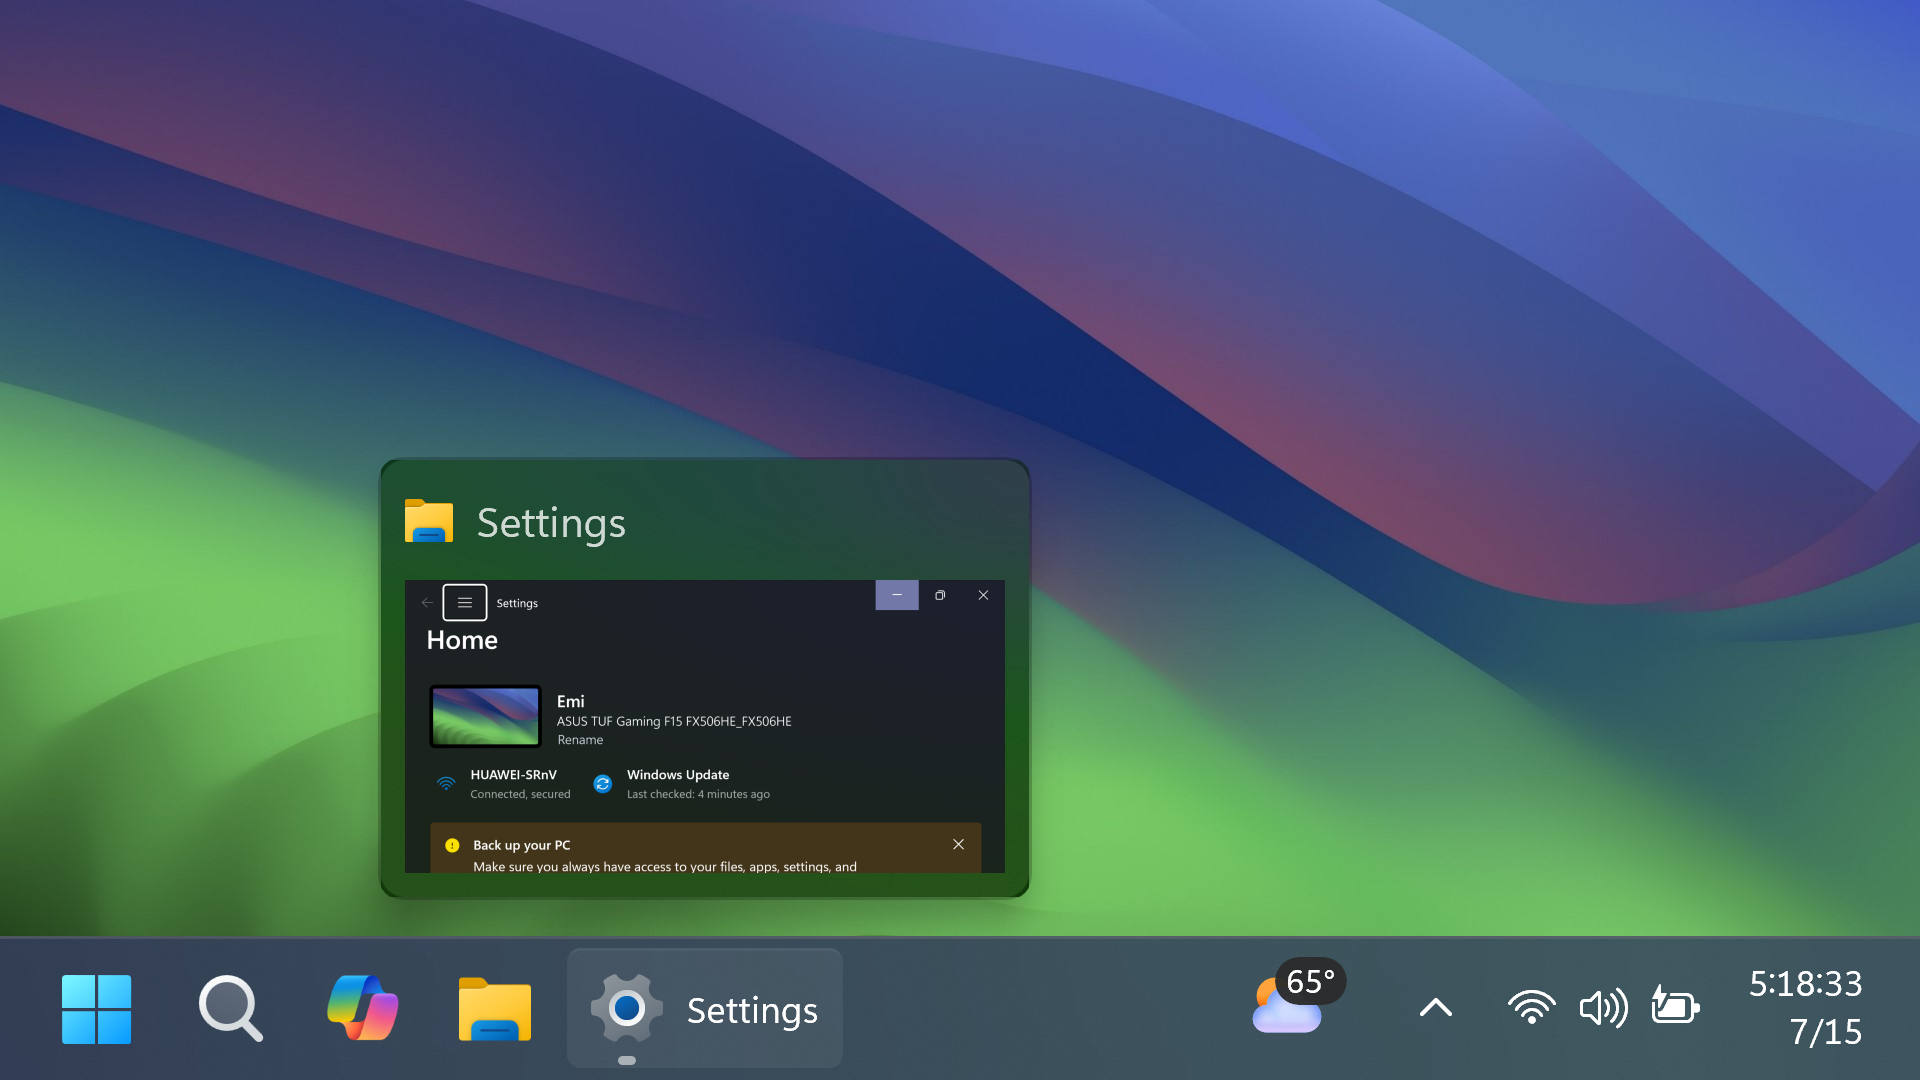The image size is (1920, 1080).
Task: Open the Wi-Fi network tray icon
Action: click(1531, 1007)
